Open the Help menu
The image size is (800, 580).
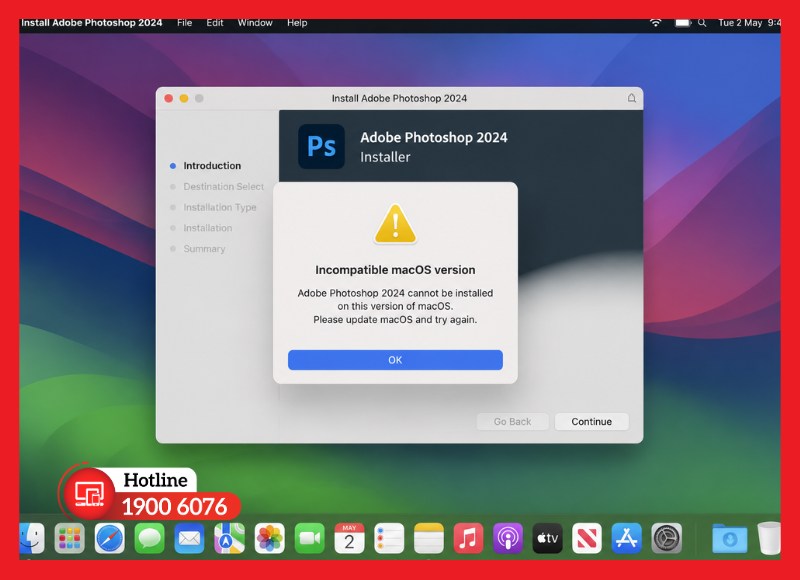[297, 23]
